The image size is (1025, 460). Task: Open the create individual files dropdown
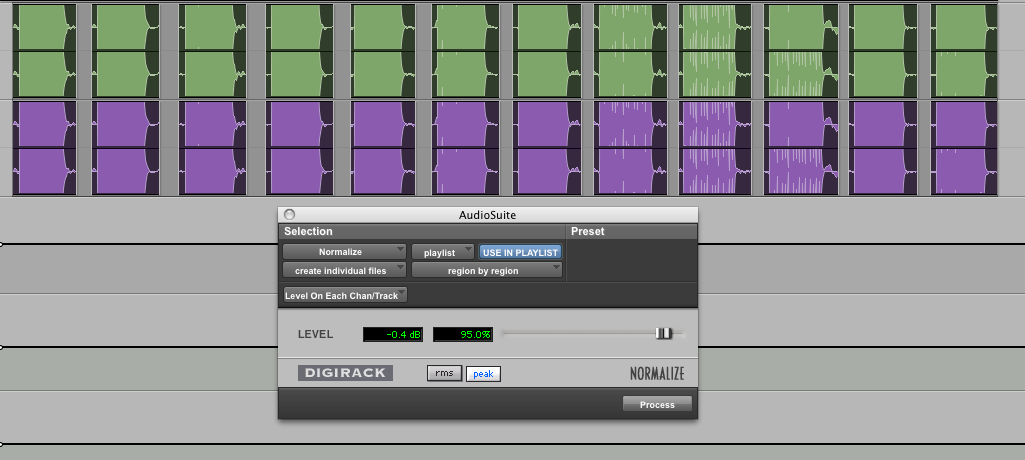point(344,270)
